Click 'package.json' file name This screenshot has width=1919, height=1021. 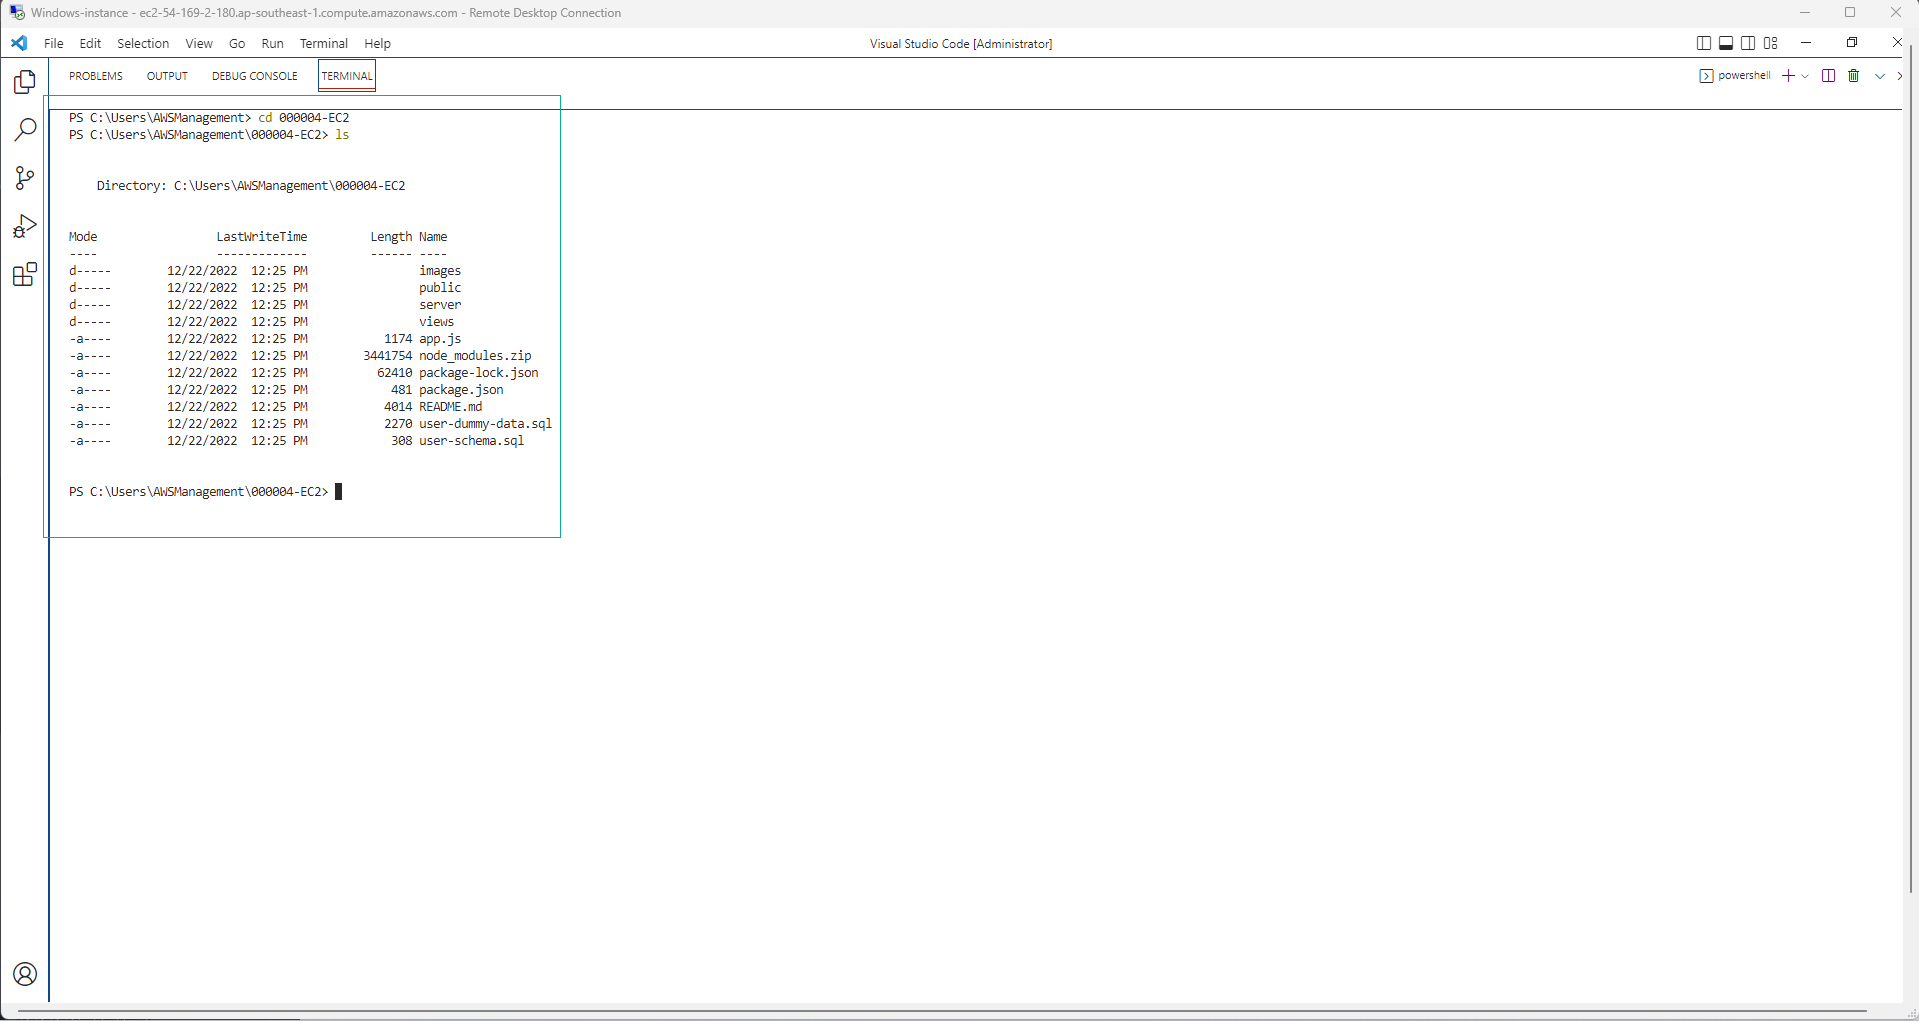(x=461, y=390)
